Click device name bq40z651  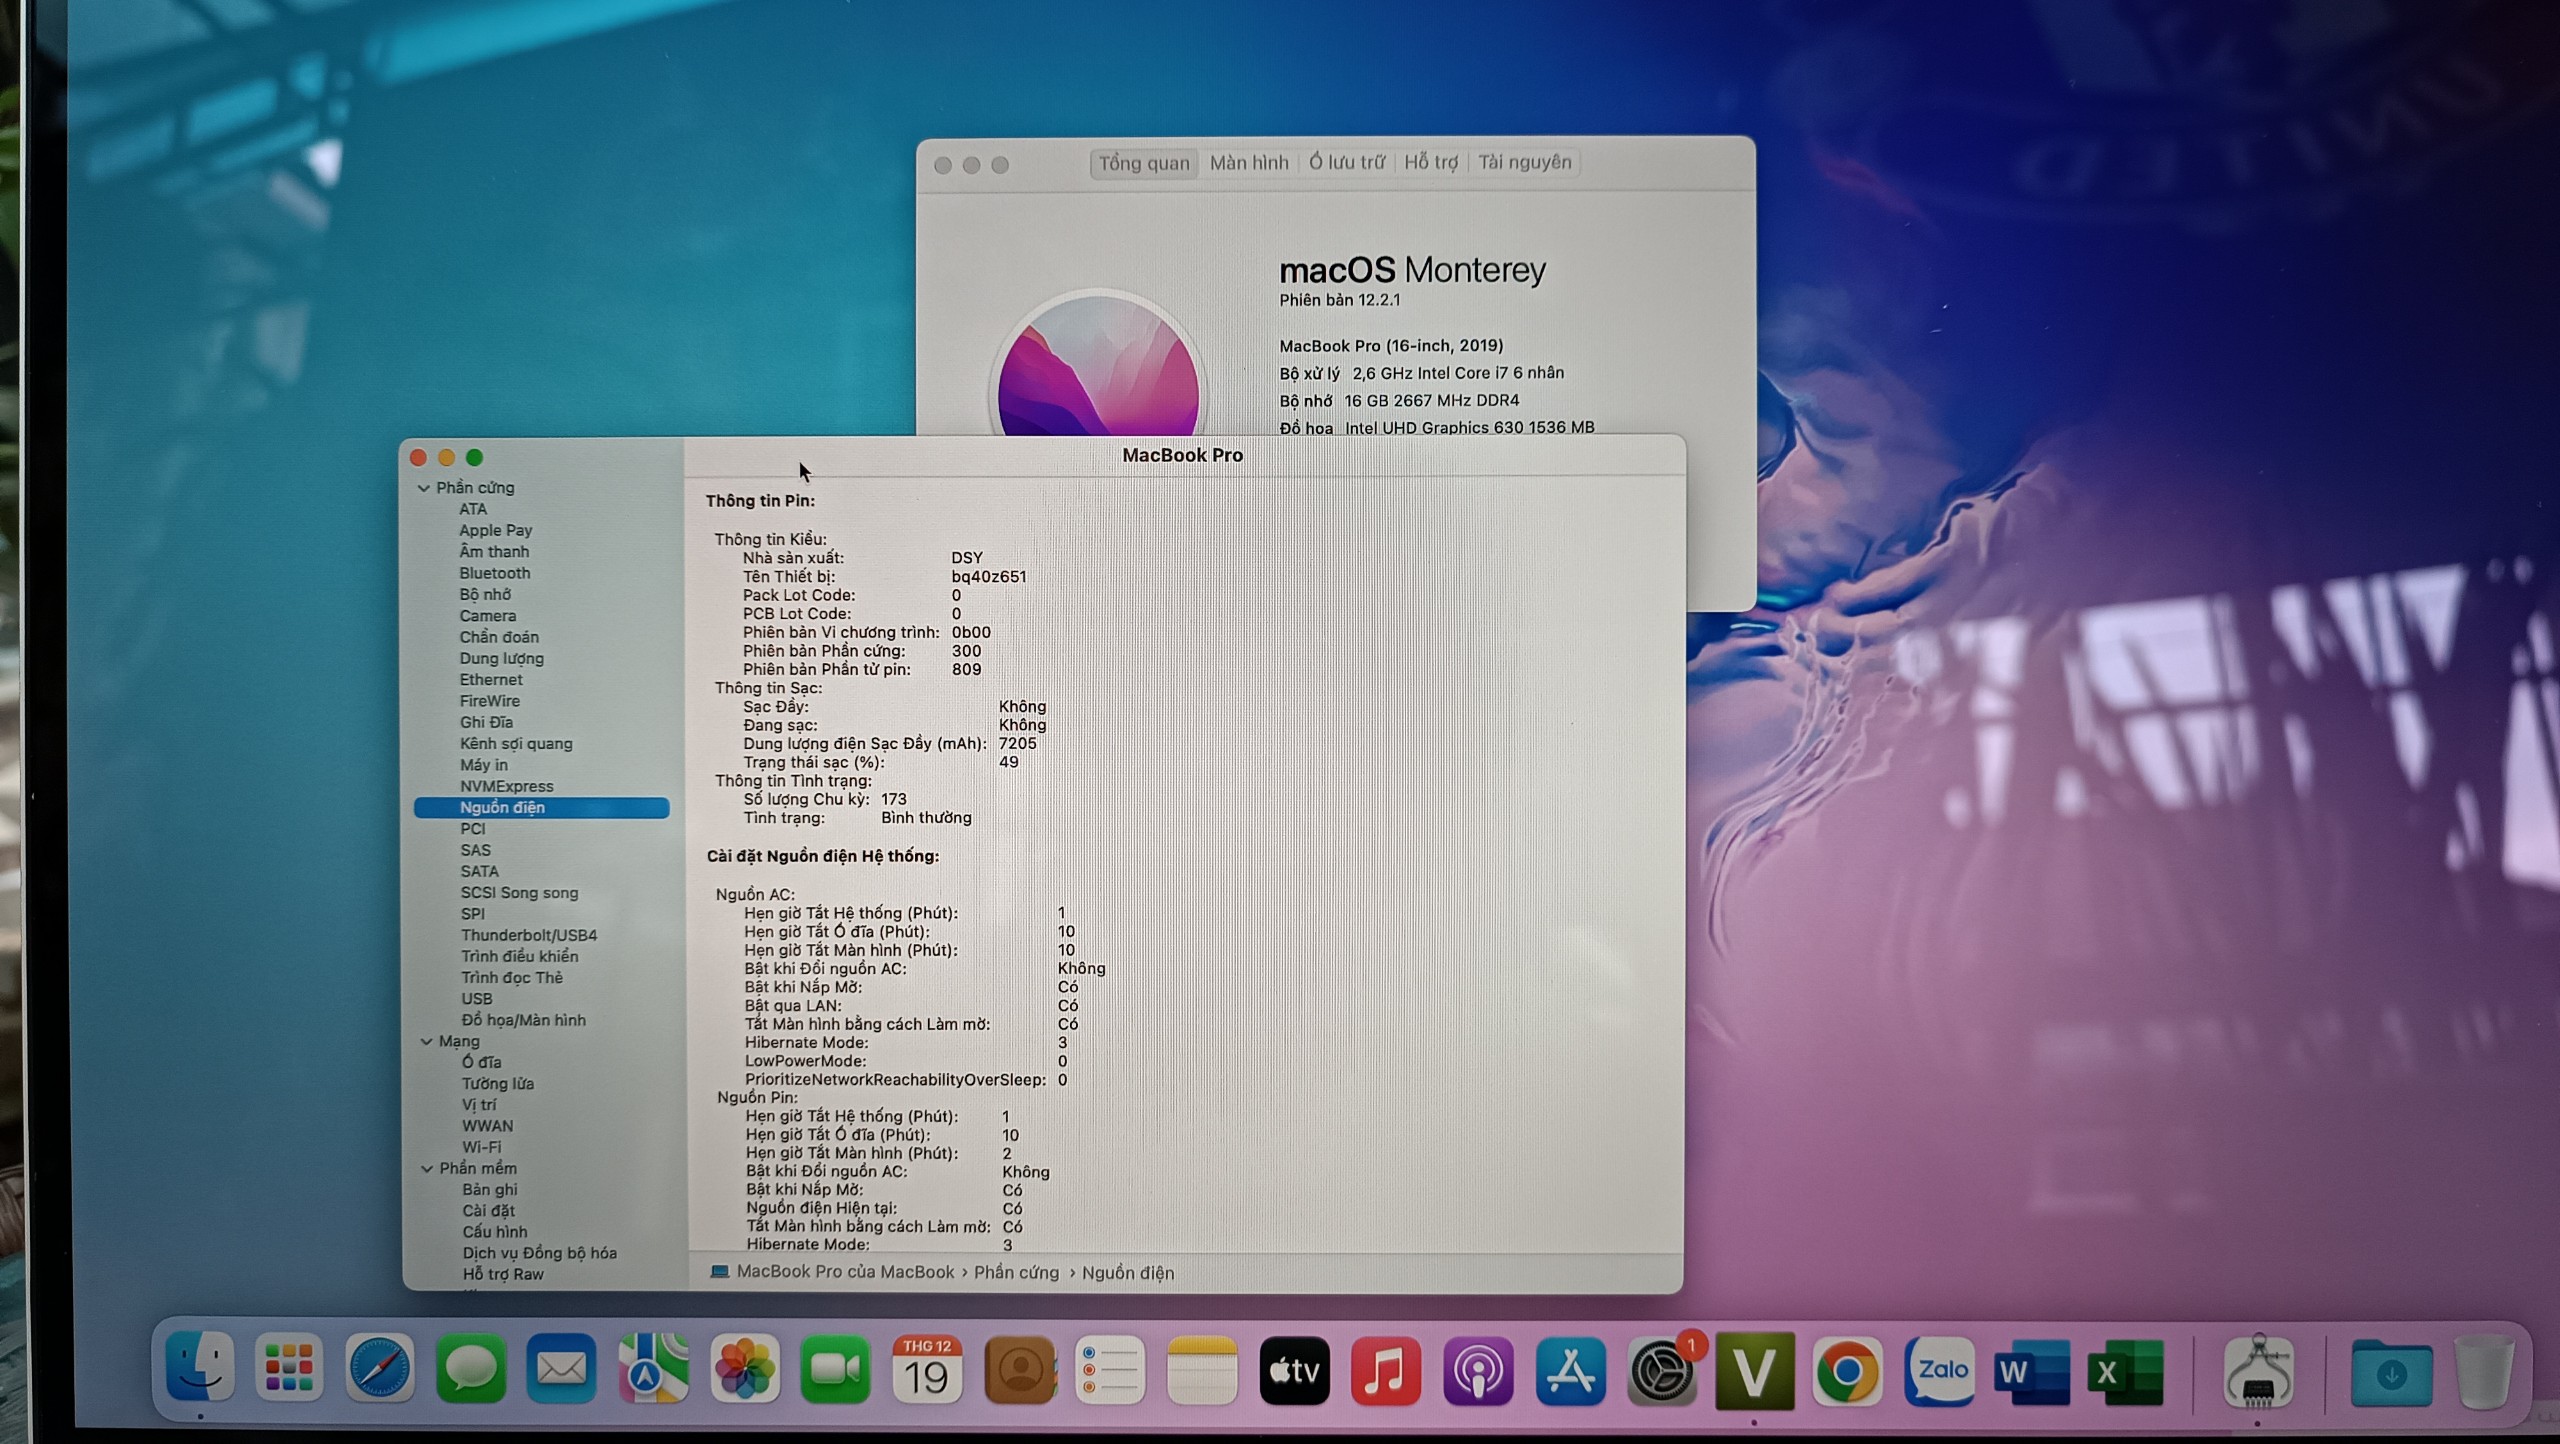988,577
